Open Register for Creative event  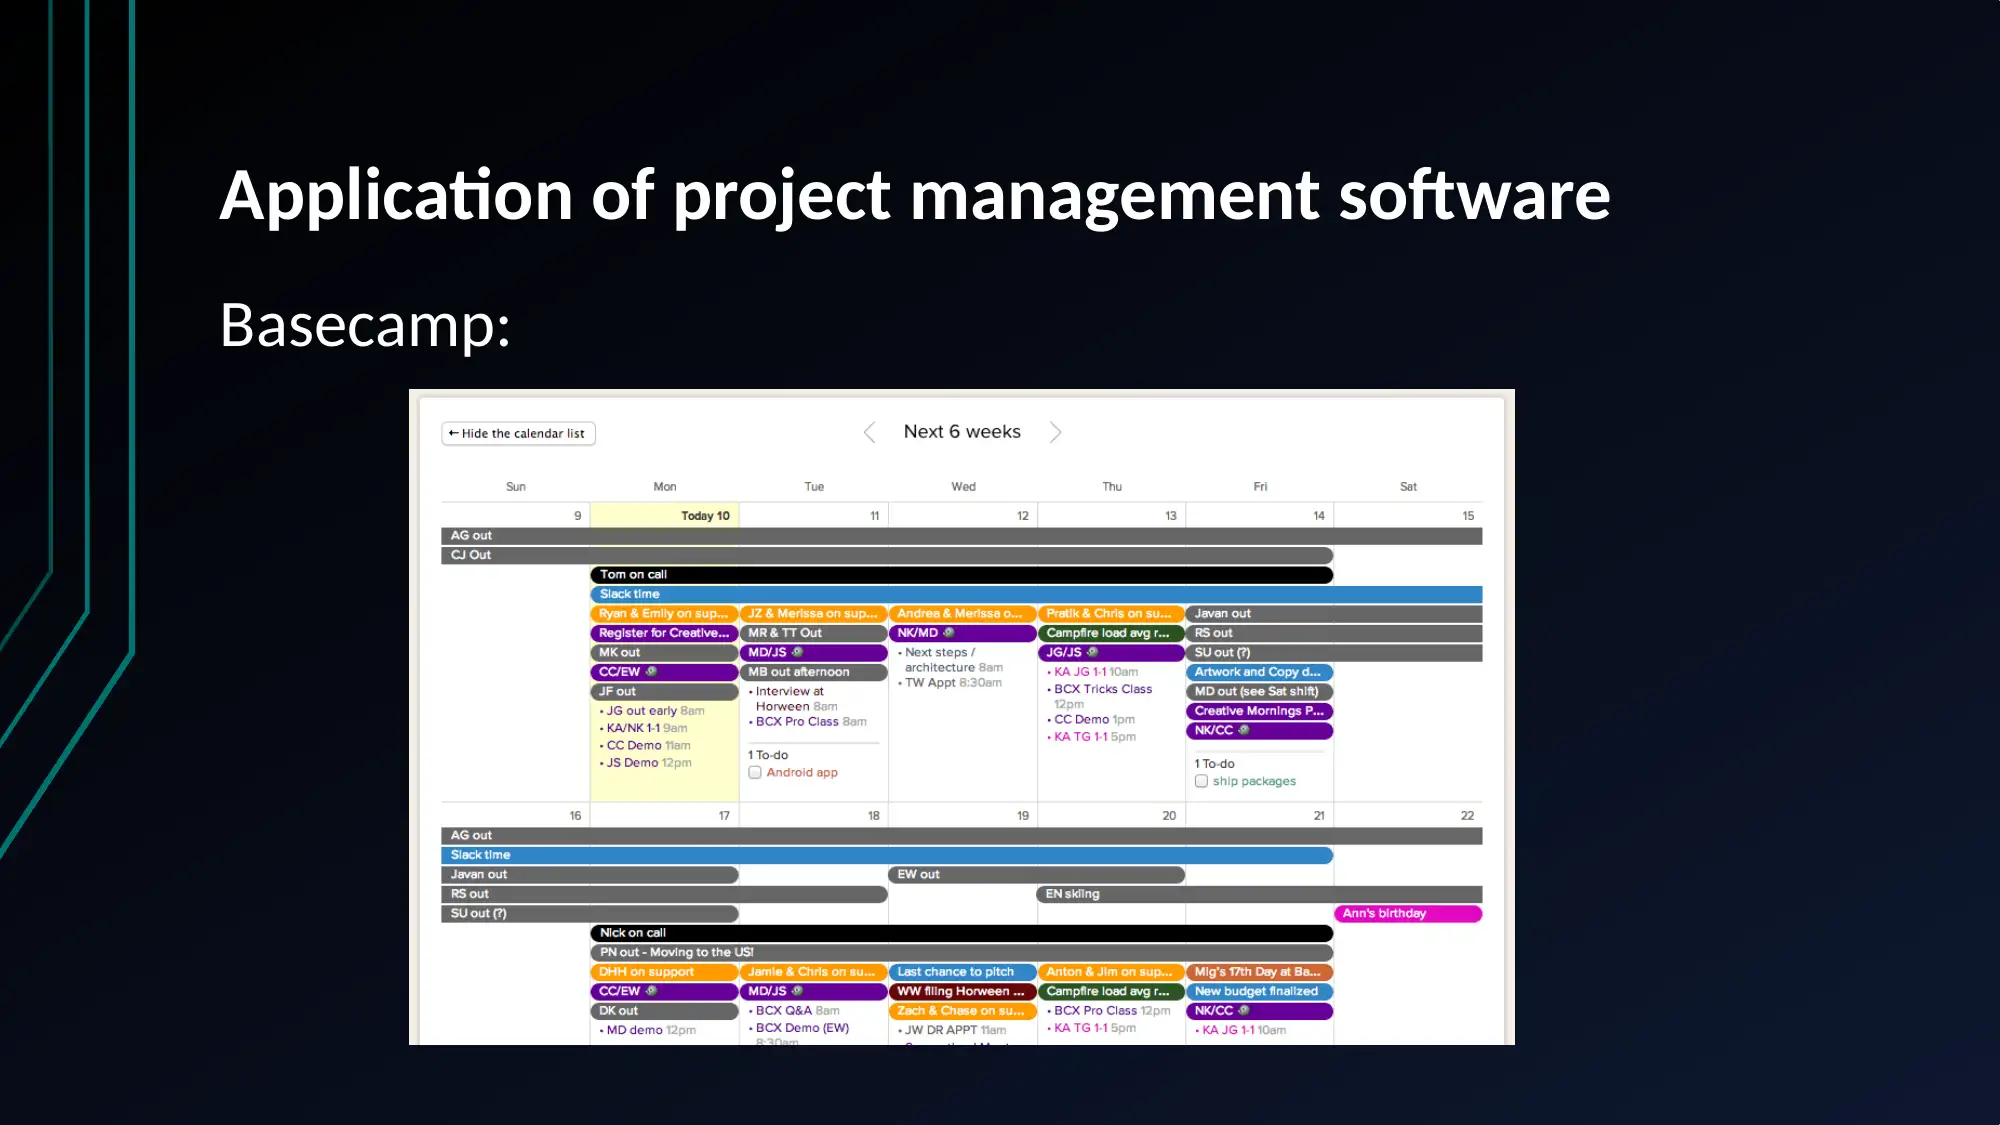pos(664,633)
